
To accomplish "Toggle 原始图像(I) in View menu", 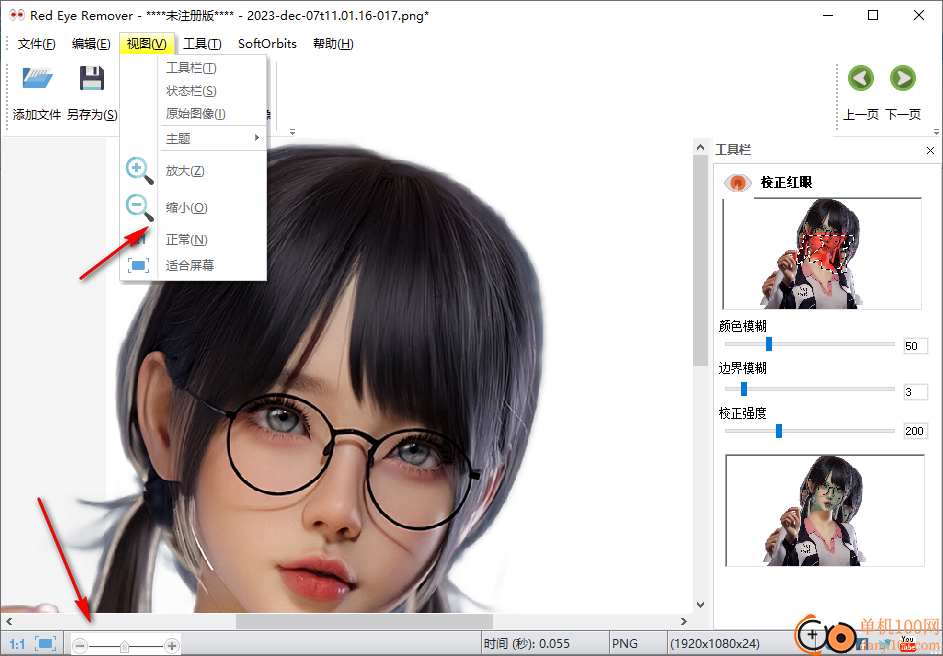I will click(x=194, y=114).
